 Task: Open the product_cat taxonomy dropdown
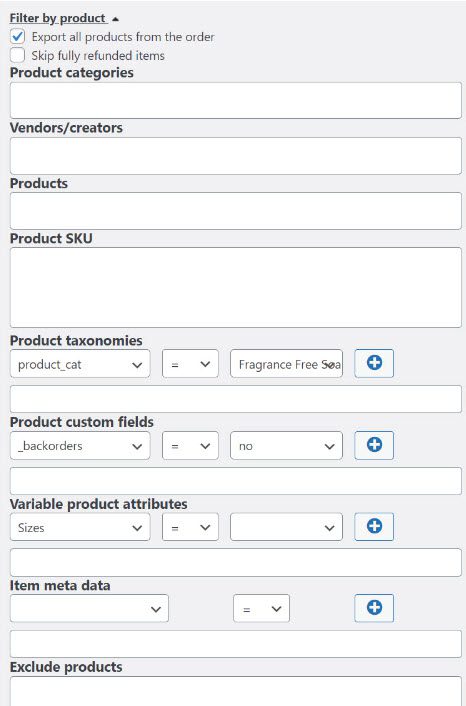pos(80,364)
